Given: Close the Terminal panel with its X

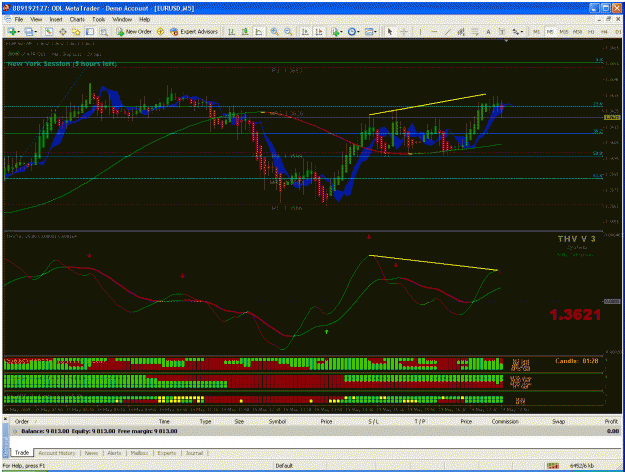Looking at the screenshot, I should point(6,419).
